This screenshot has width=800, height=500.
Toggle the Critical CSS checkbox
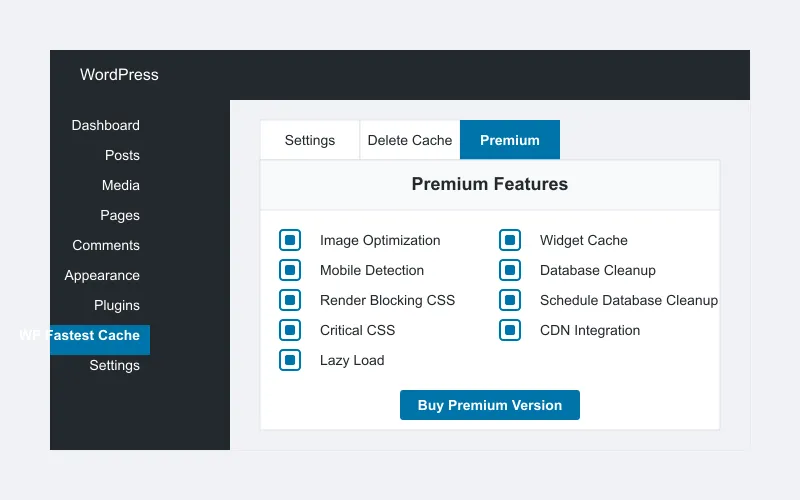click(290, 330)
